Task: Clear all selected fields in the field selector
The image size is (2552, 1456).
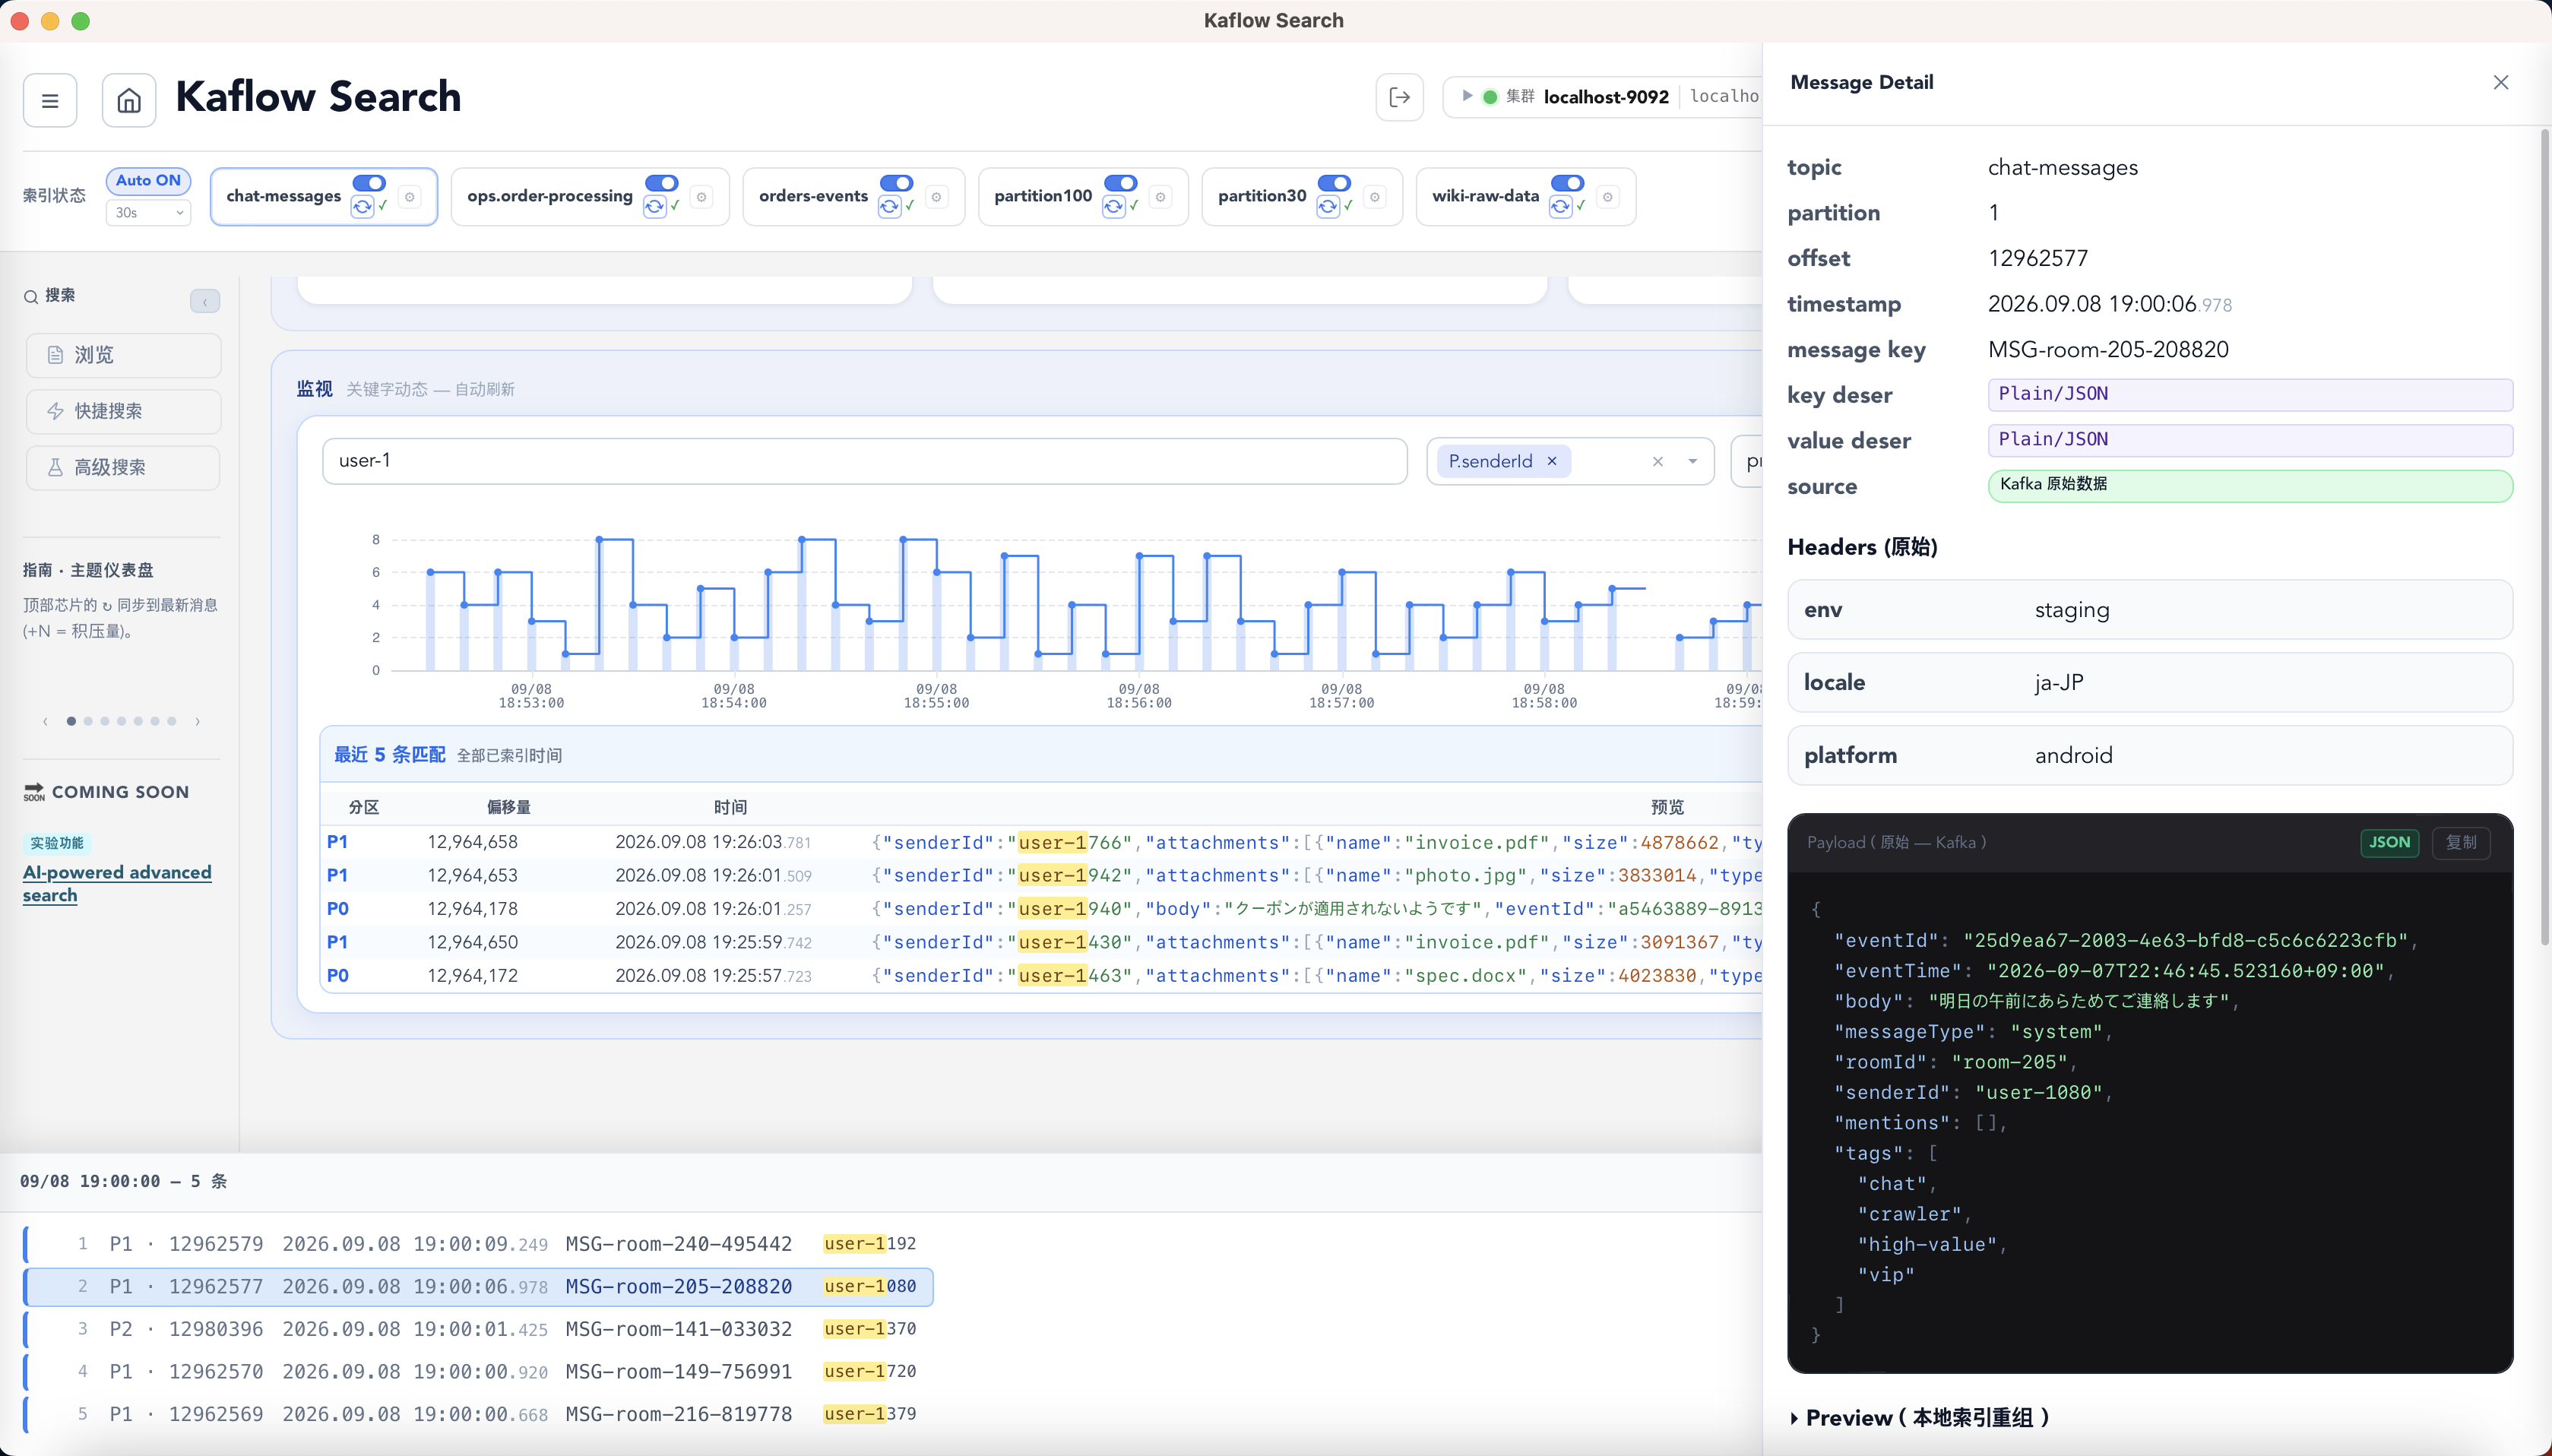Action: point(1658,461)
